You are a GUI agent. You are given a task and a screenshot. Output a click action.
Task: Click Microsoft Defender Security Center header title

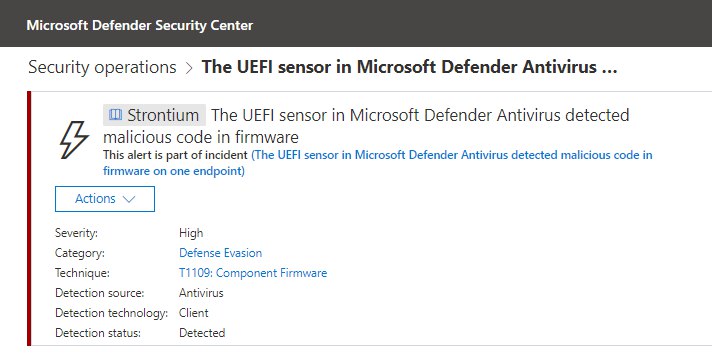coord(140,25)
